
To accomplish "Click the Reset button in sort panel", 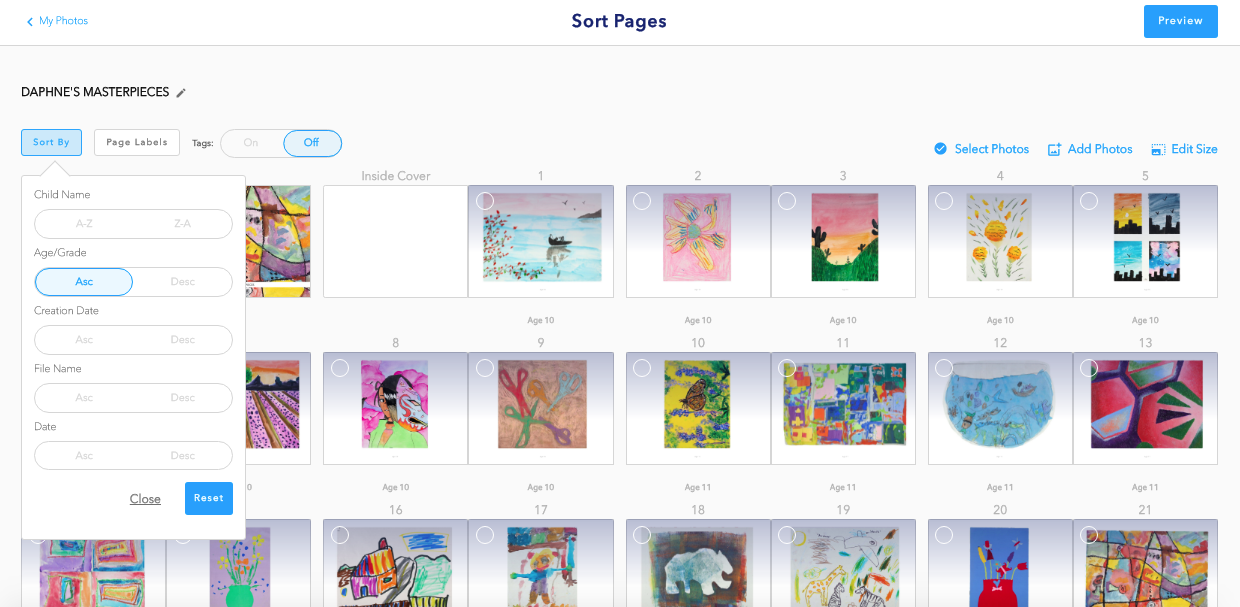I will pos(209,498).
